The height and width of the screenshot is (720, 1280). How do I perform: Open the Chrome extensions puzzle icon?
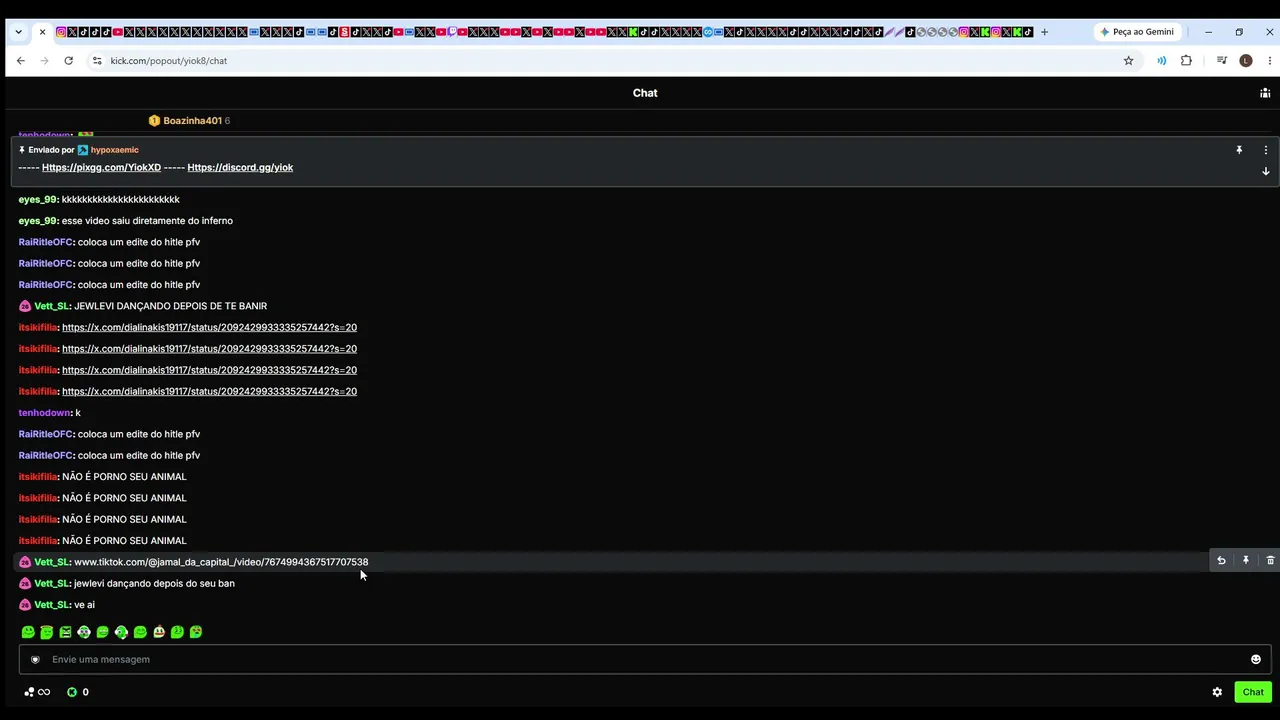(x=1186, y=61)
